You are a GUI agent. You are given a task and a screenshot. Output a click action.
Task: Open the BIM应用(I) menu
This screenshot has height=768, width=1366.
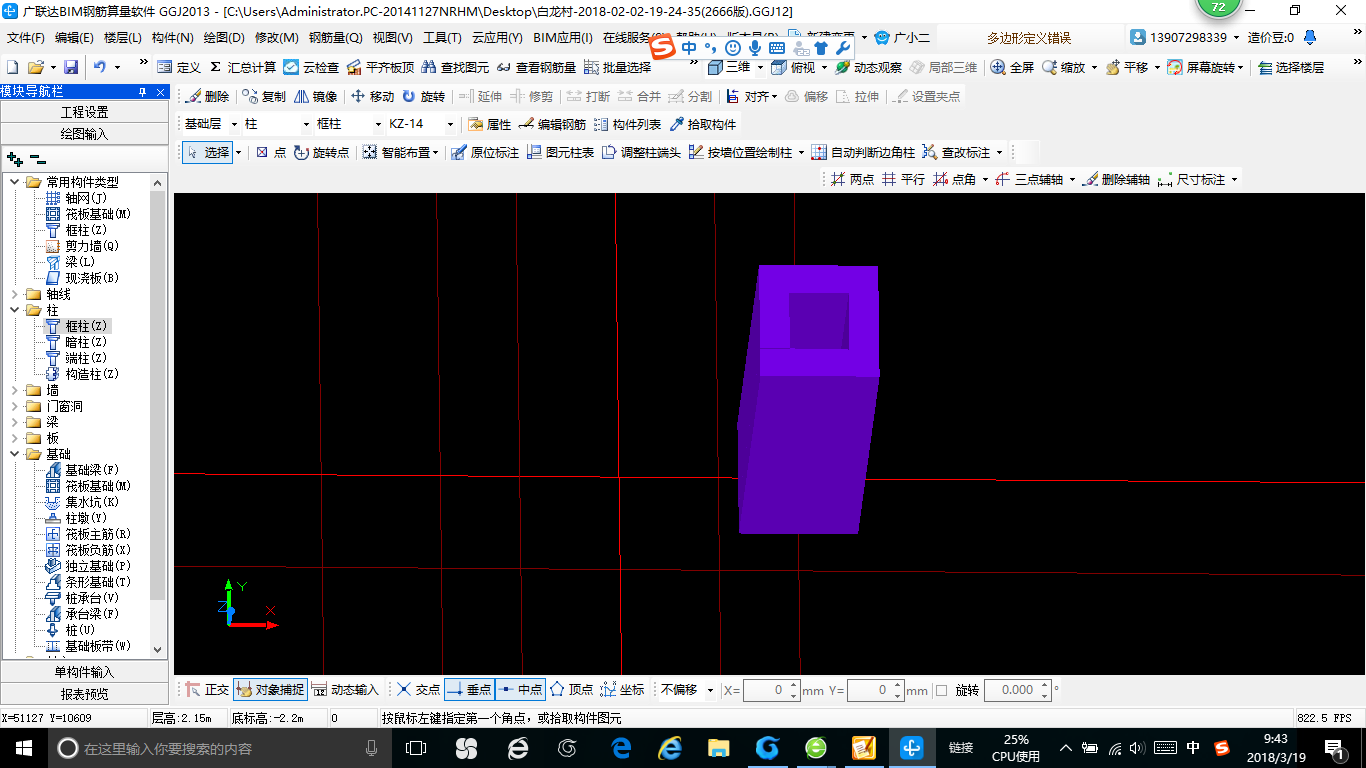point(563,38)
